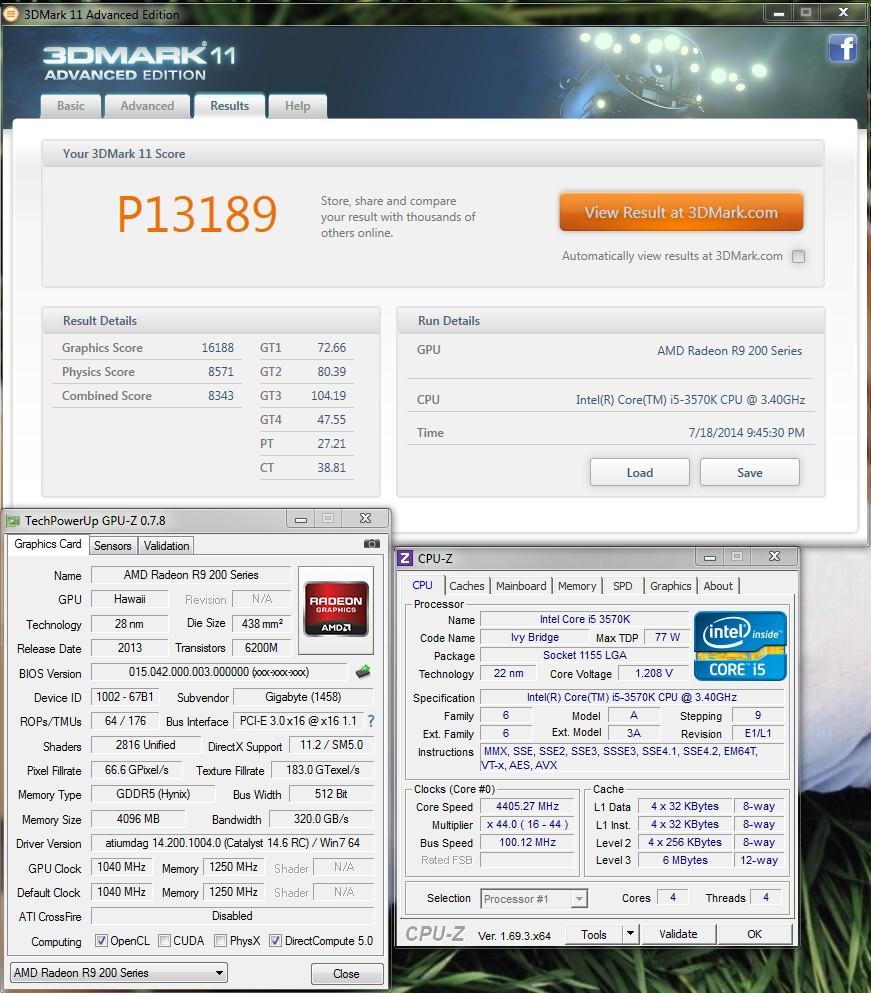The image size is (871, 993).
Task: Click the Load button in Run Details
Action: (x=640, y=472)
